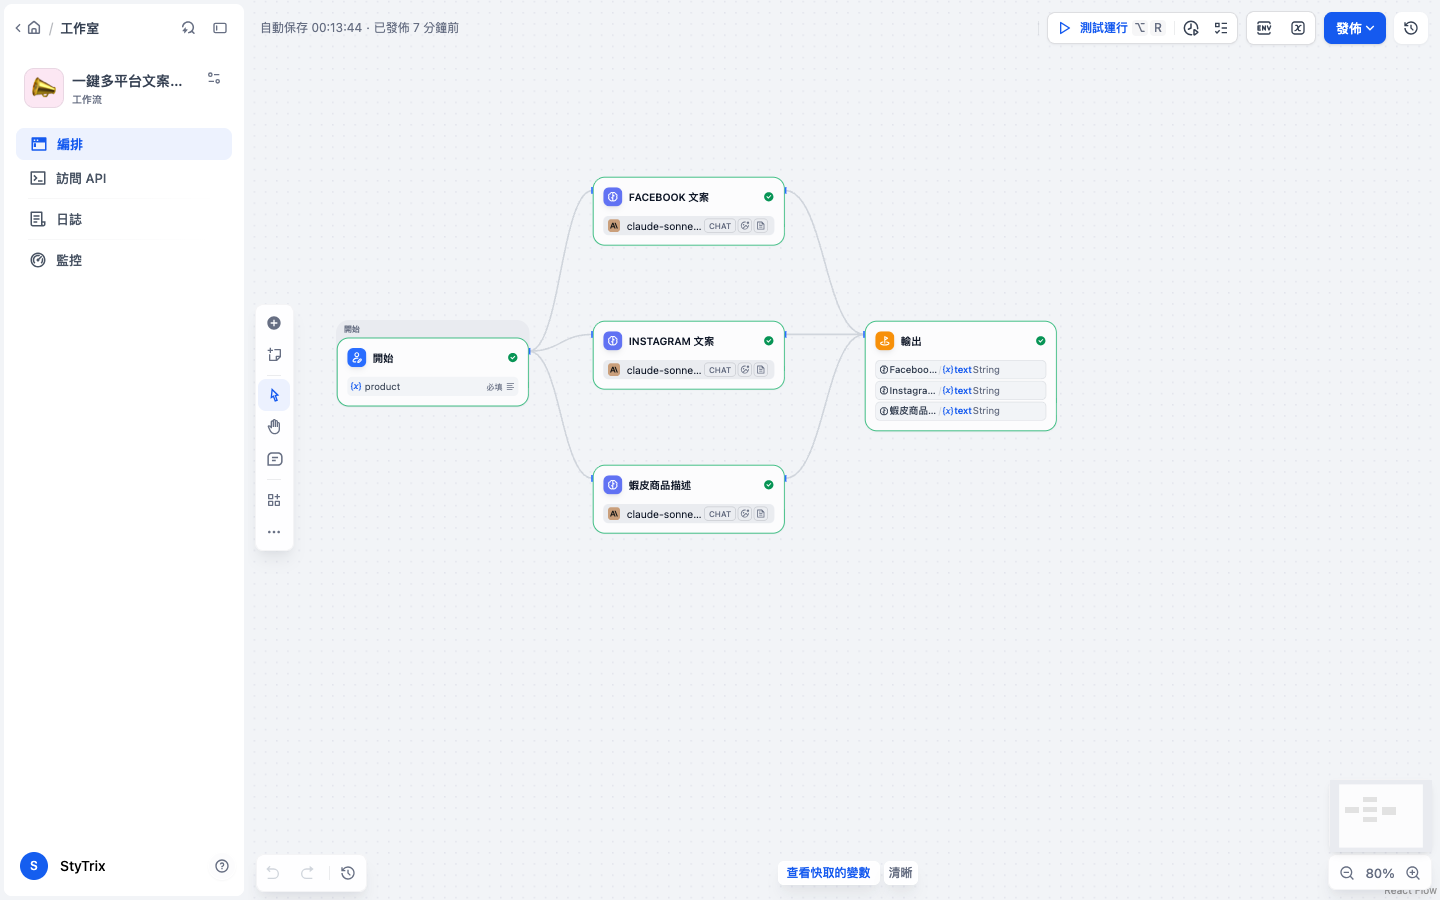
Task: Toggle the sidebar collapse icon
Action: (x=220, y=28)
